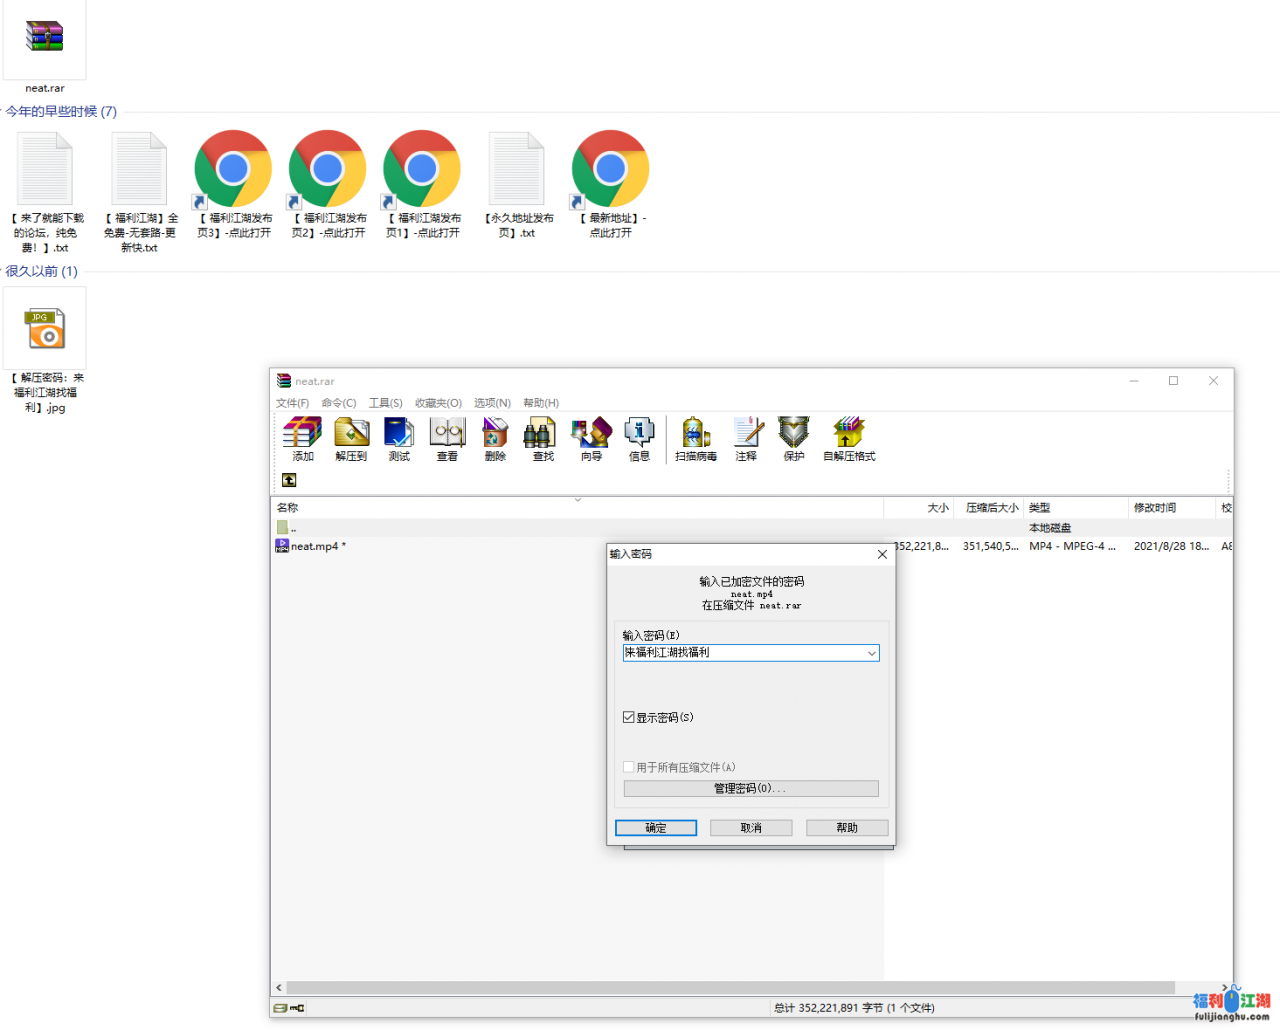Click the Delete (删除) toolbar icon
This screenshot has width=1280, height=1030.
click(495, 438)
